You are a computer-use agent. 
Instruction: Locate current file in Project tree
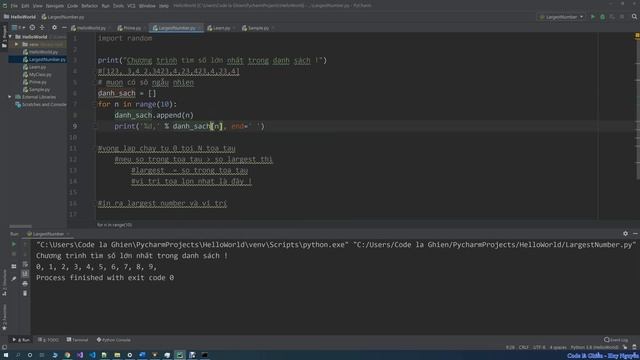click(x=32, y=28)
